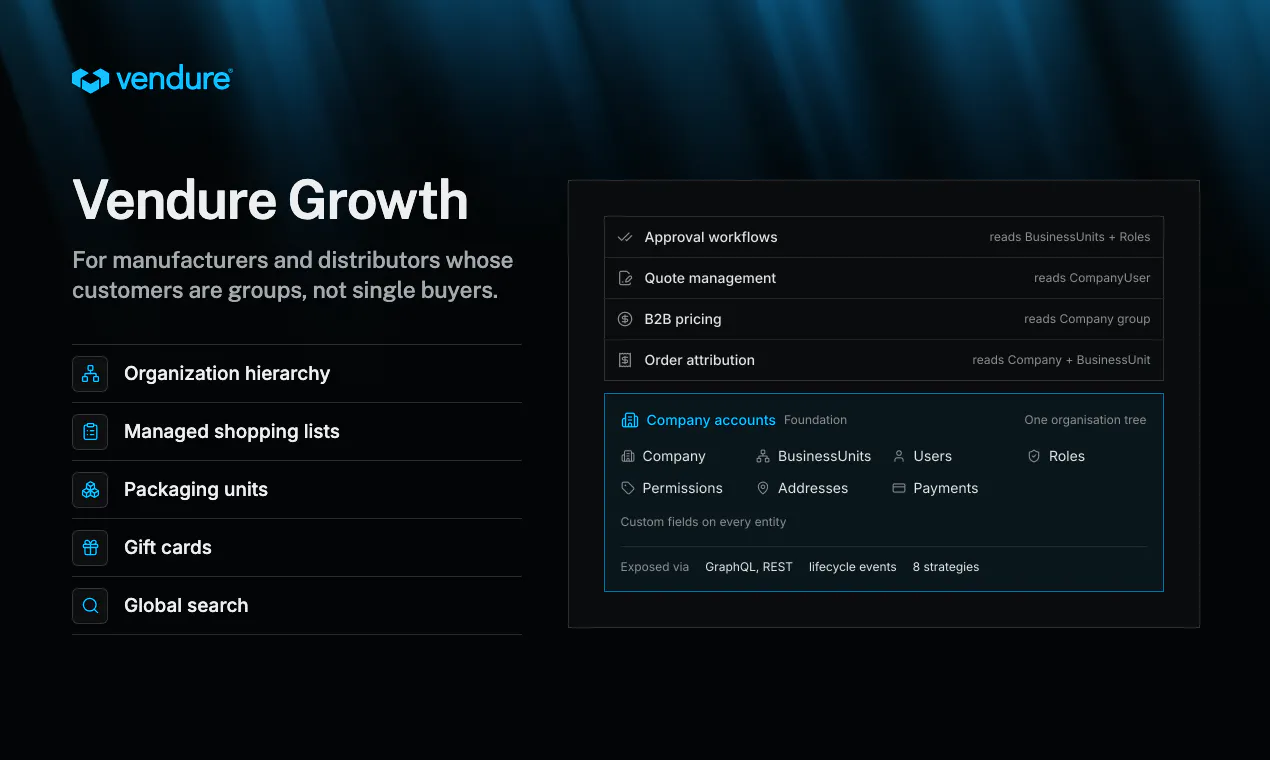Click the small Company building icon beside Company
1270x760 pixels.
coord(628,456)
